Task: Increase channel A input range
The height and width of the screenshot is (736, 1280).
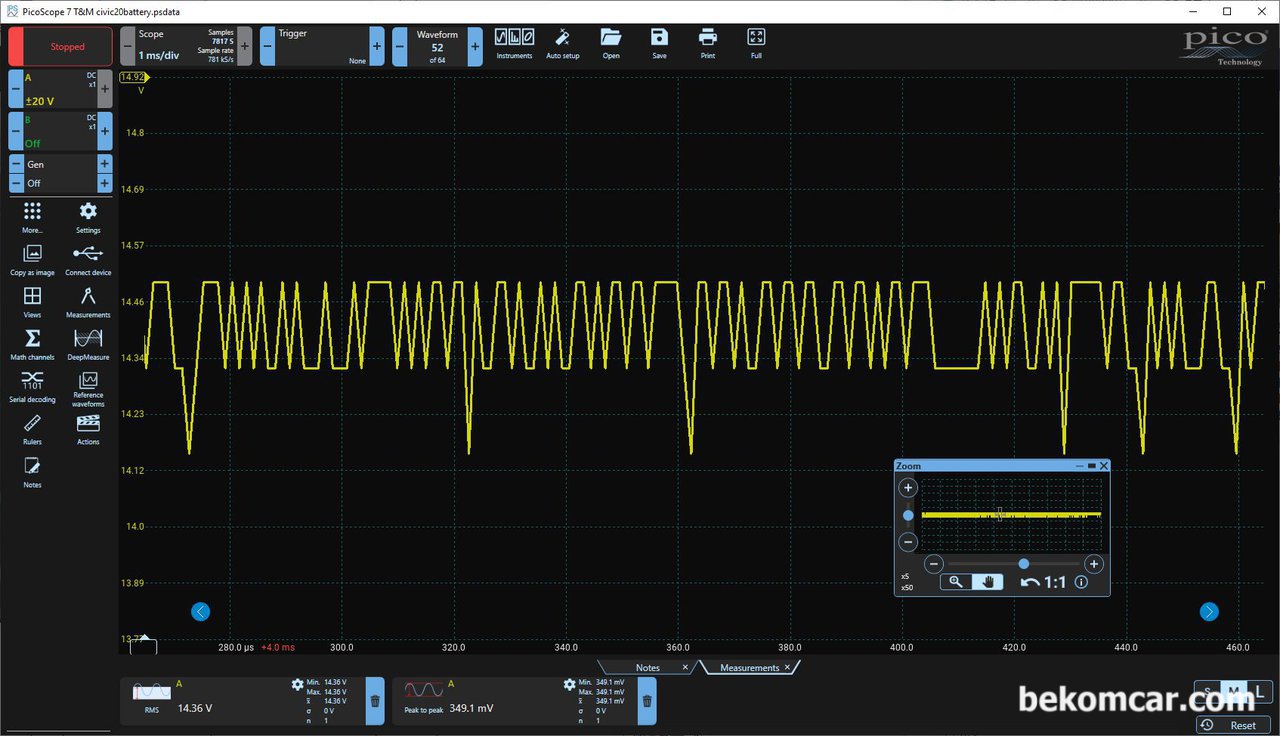Action: coord(105,89)
